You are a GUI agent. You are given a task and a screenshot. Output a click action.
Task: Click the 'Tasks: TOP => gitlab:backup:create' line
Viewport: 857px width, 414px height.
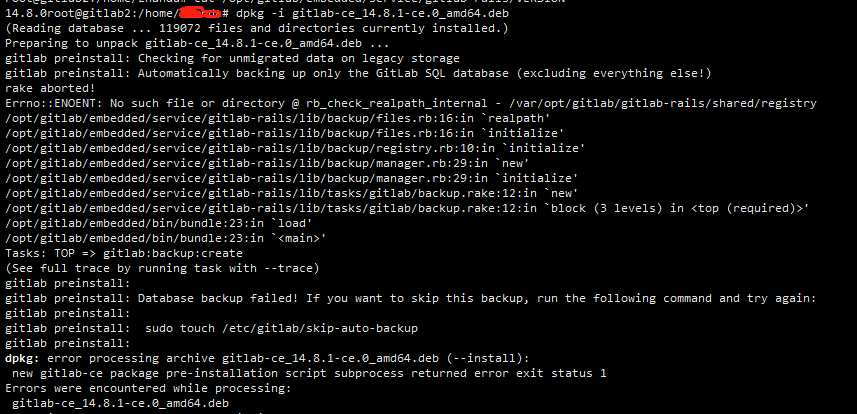coord(124,253)
